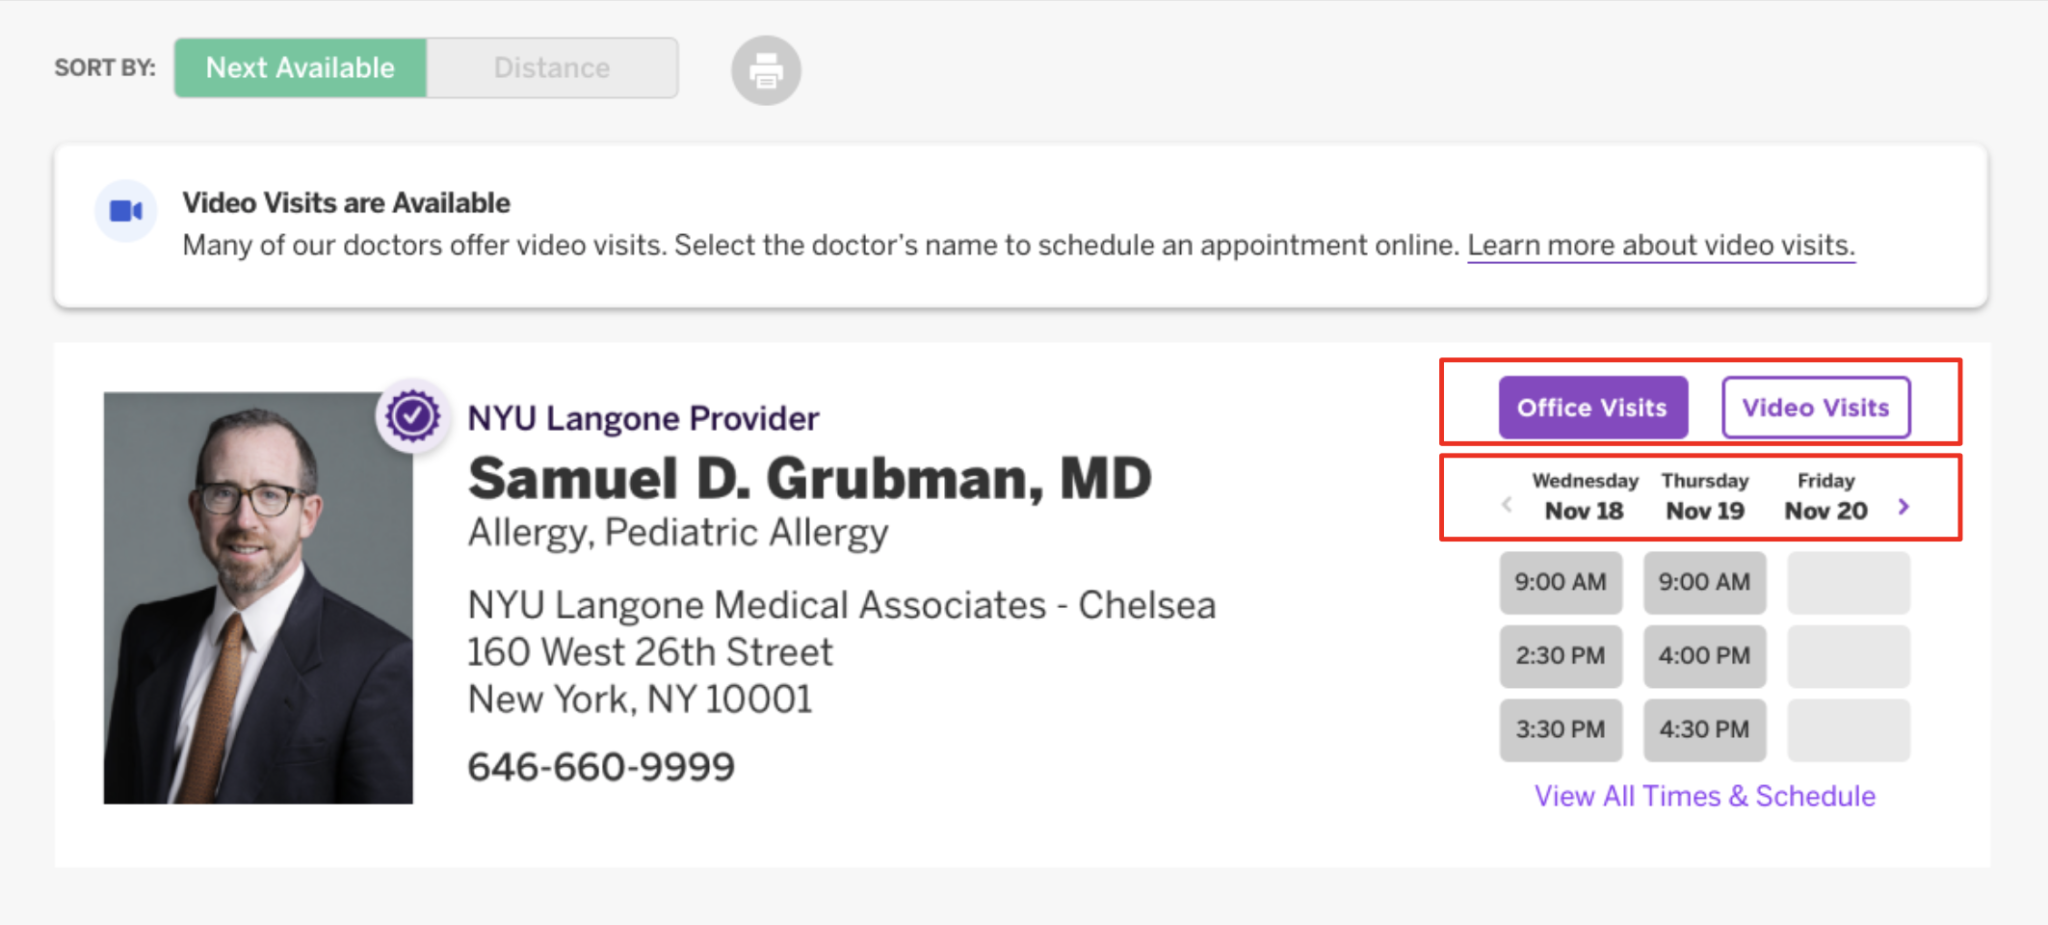The height and width of the screenshot is (925, 2048).
Task: Choose the 2:30 PM Wednesday time
Action: pos(1560,656)
